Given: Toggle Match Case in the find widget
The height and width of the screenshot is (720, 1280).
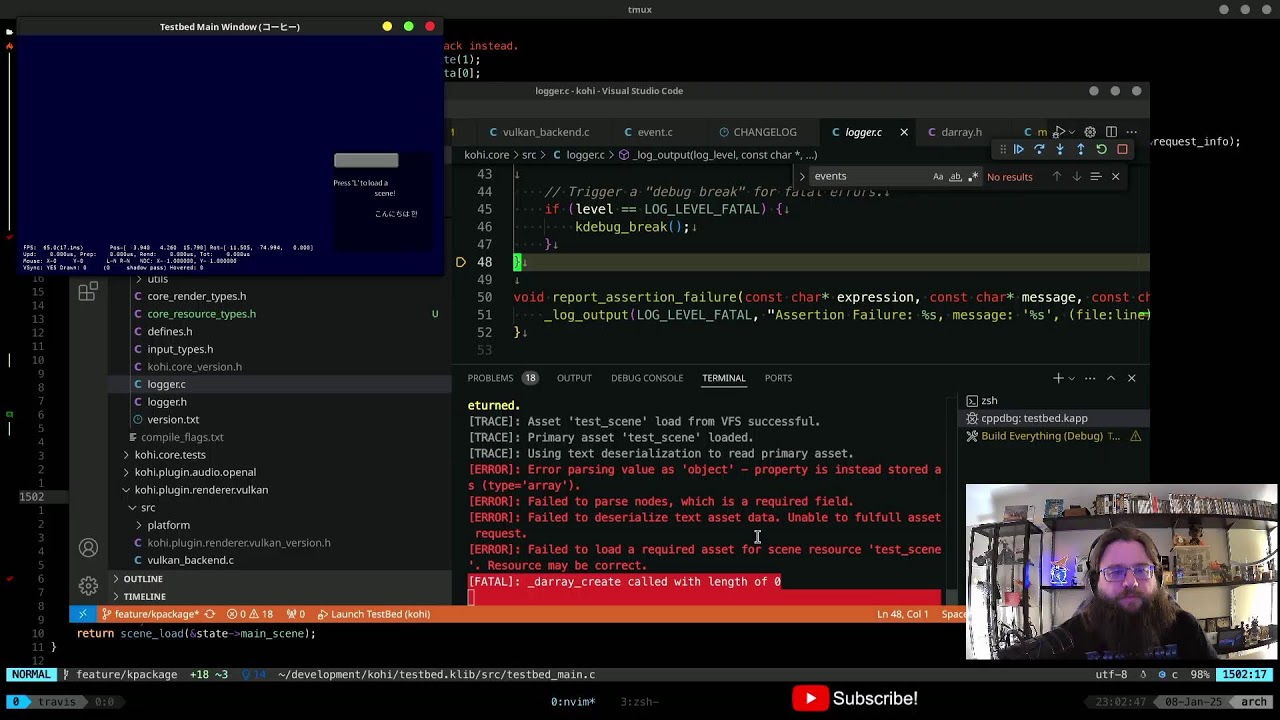Looking at the screenshot, I should [x=938, y=177].
